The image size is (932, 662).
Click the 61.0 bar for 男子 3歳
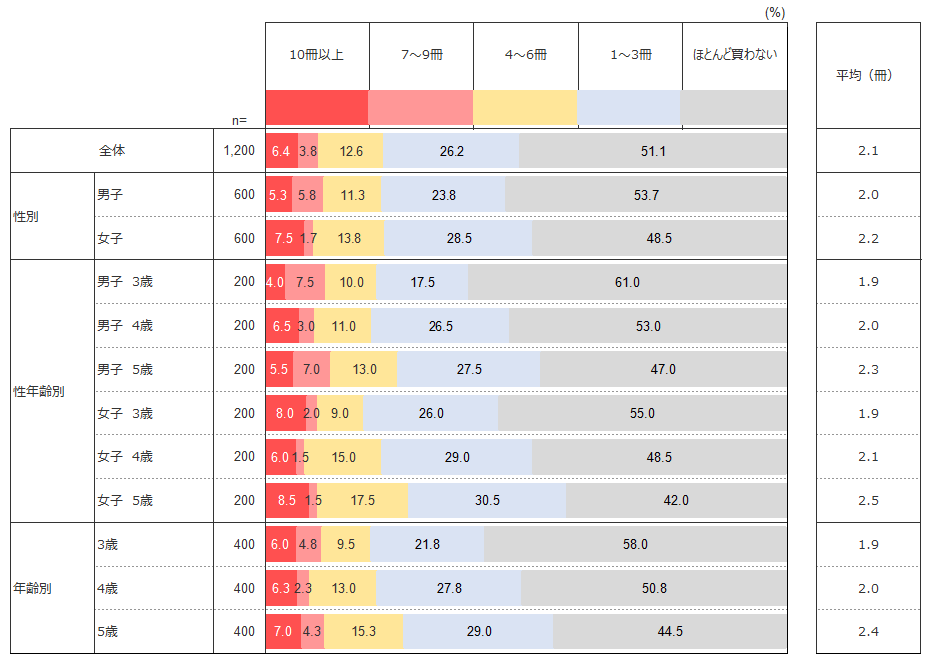[x=627, y=282]
